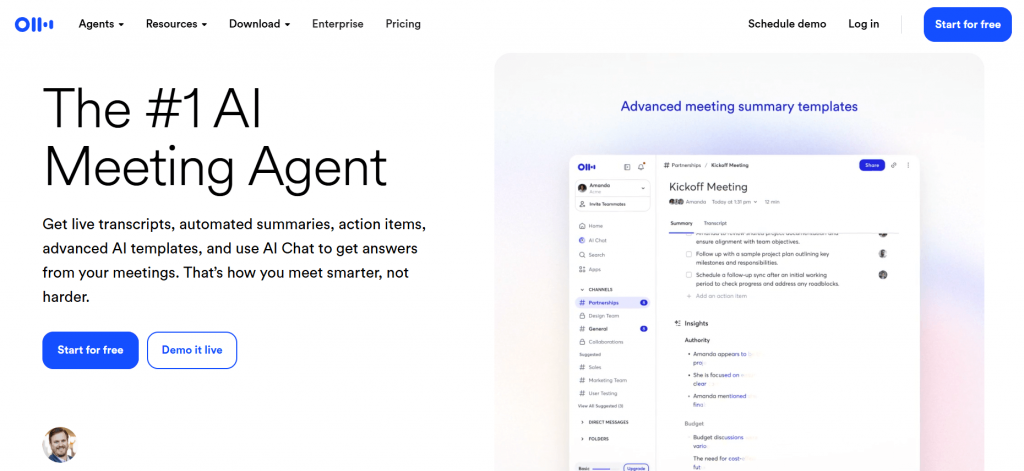
Task: Open the notifications bell icon in app preview
Action: coord(641,166)
